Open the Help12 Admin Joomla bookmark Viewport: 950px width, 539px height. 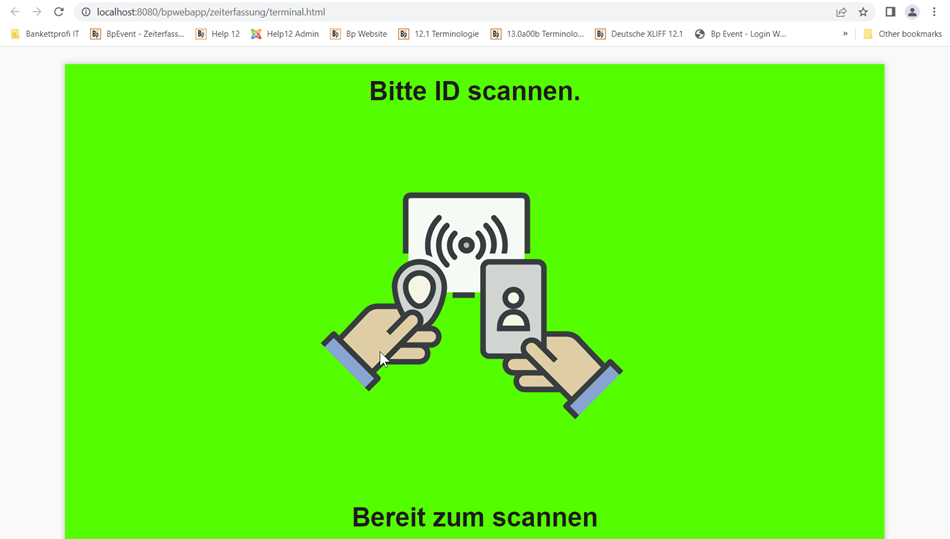(285, 34)
